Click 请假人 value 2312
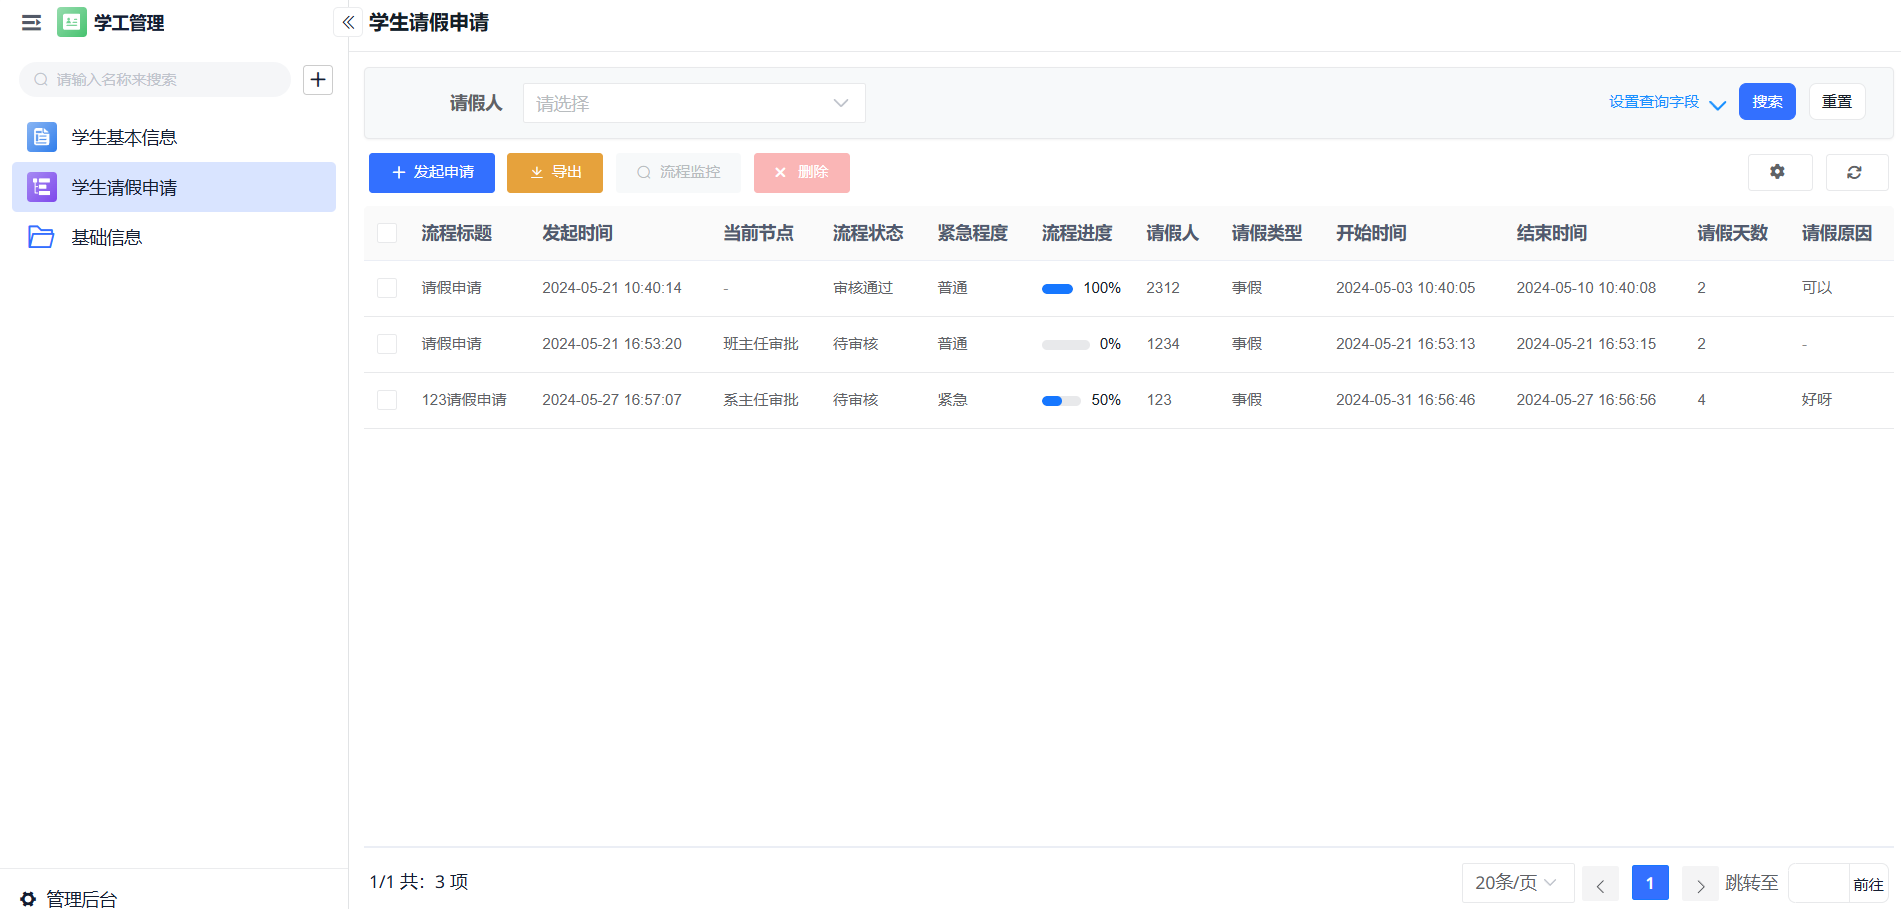 click(x=1163, y=288)
